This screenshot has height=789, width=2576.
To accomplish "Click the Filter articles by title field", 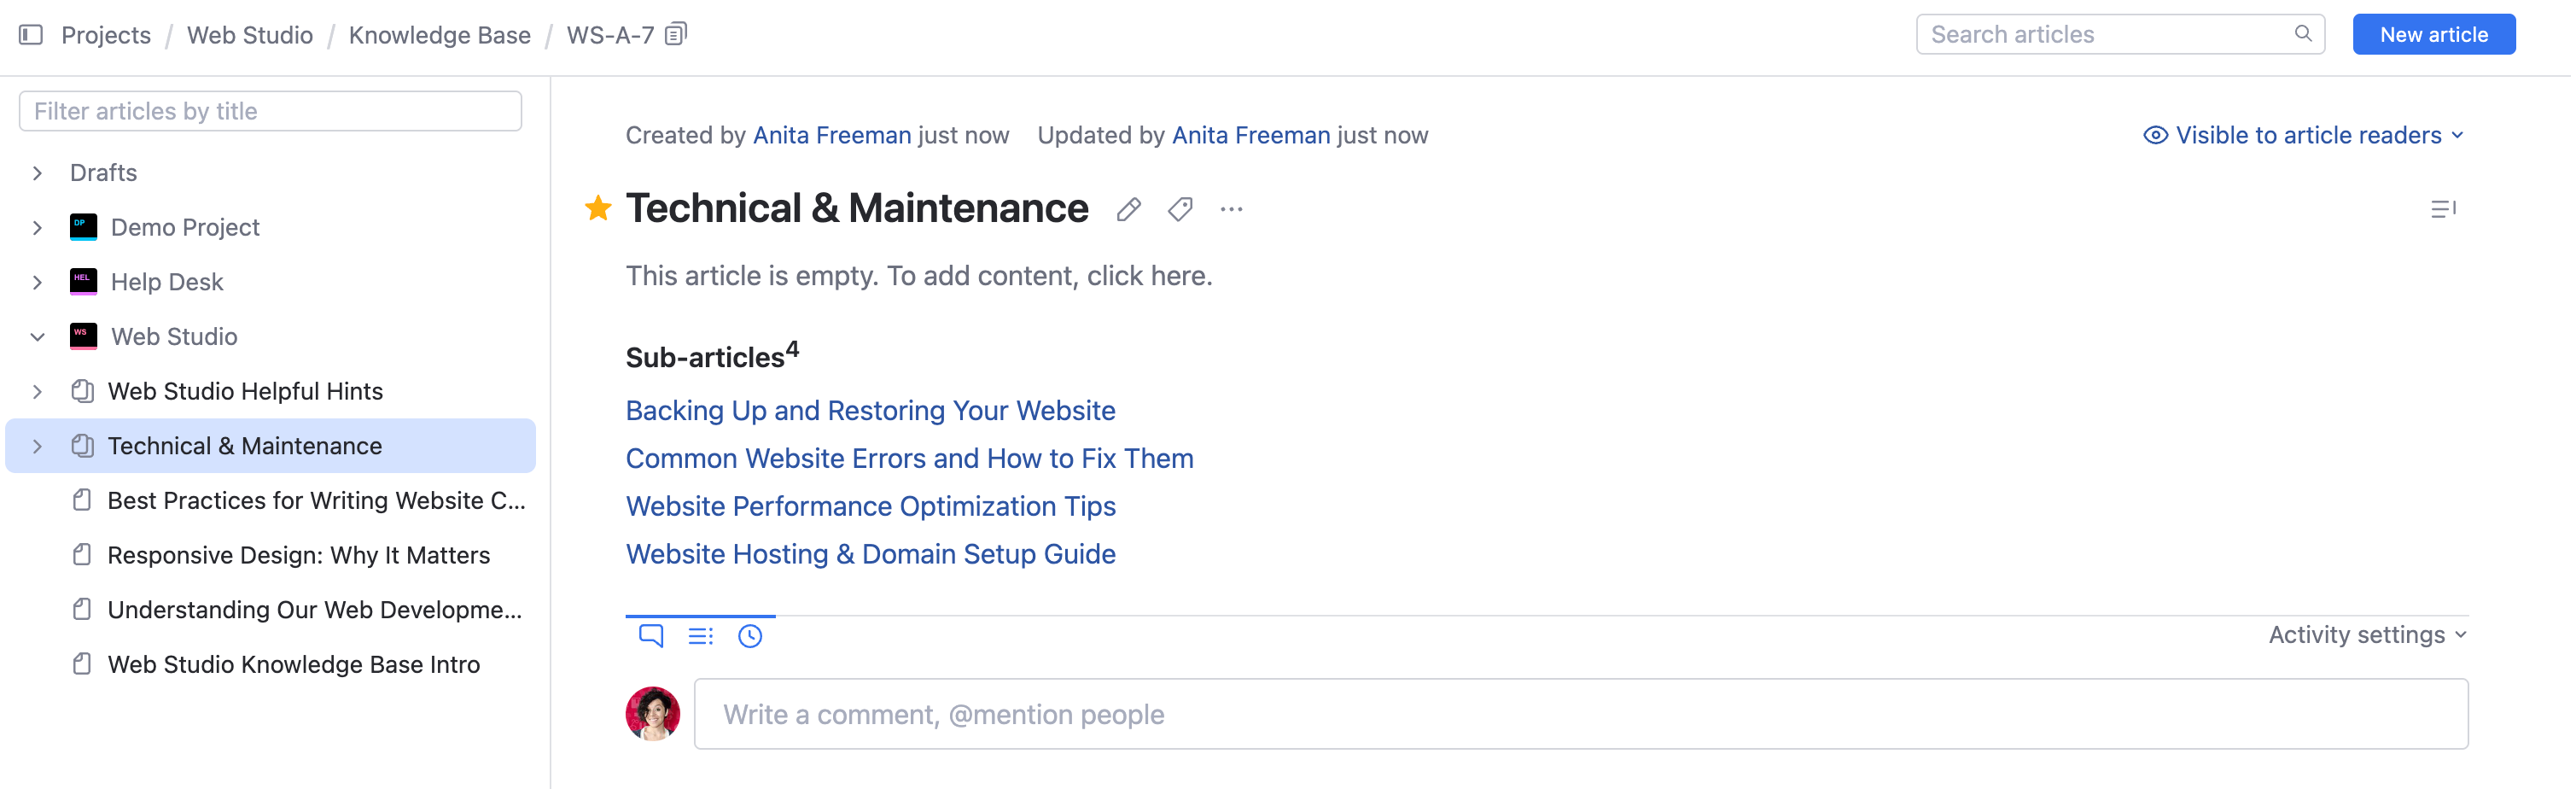I will tap(270, 111).
